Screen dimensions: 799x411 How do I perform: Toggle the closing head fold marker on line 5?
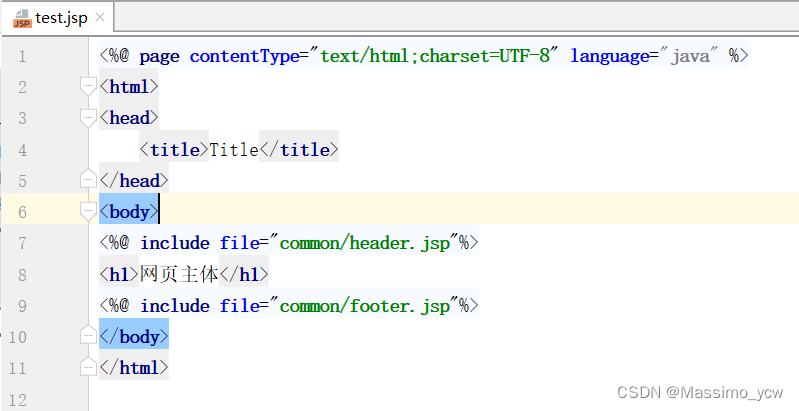tap(88, 179)
